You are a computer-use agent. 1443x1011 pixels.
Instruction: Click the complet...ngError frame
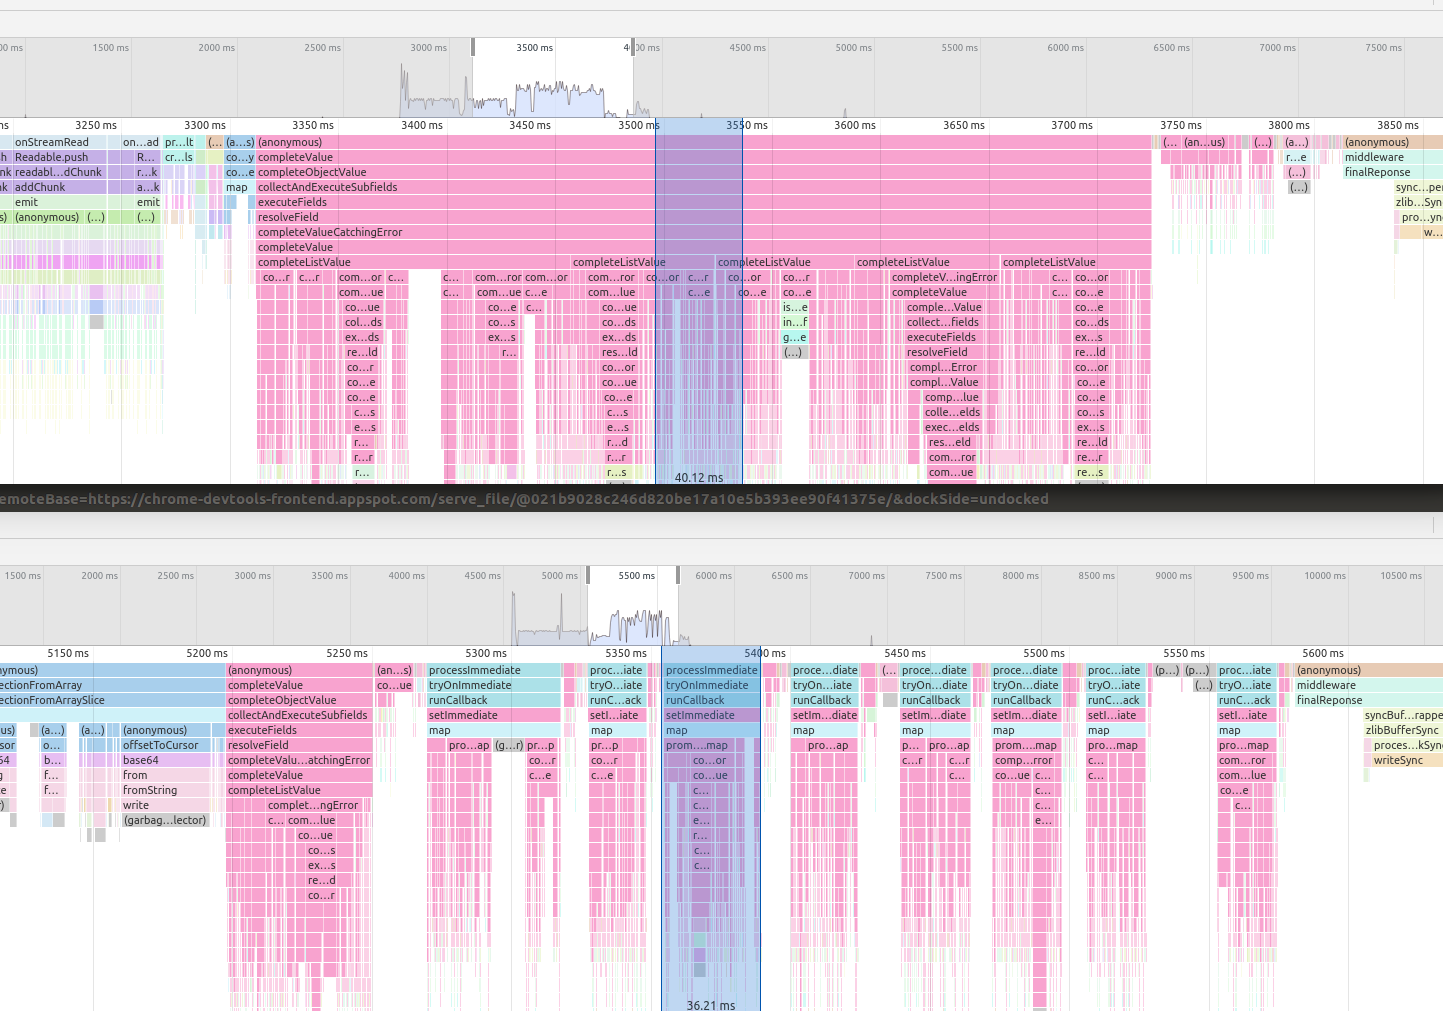tap(313, 805)
